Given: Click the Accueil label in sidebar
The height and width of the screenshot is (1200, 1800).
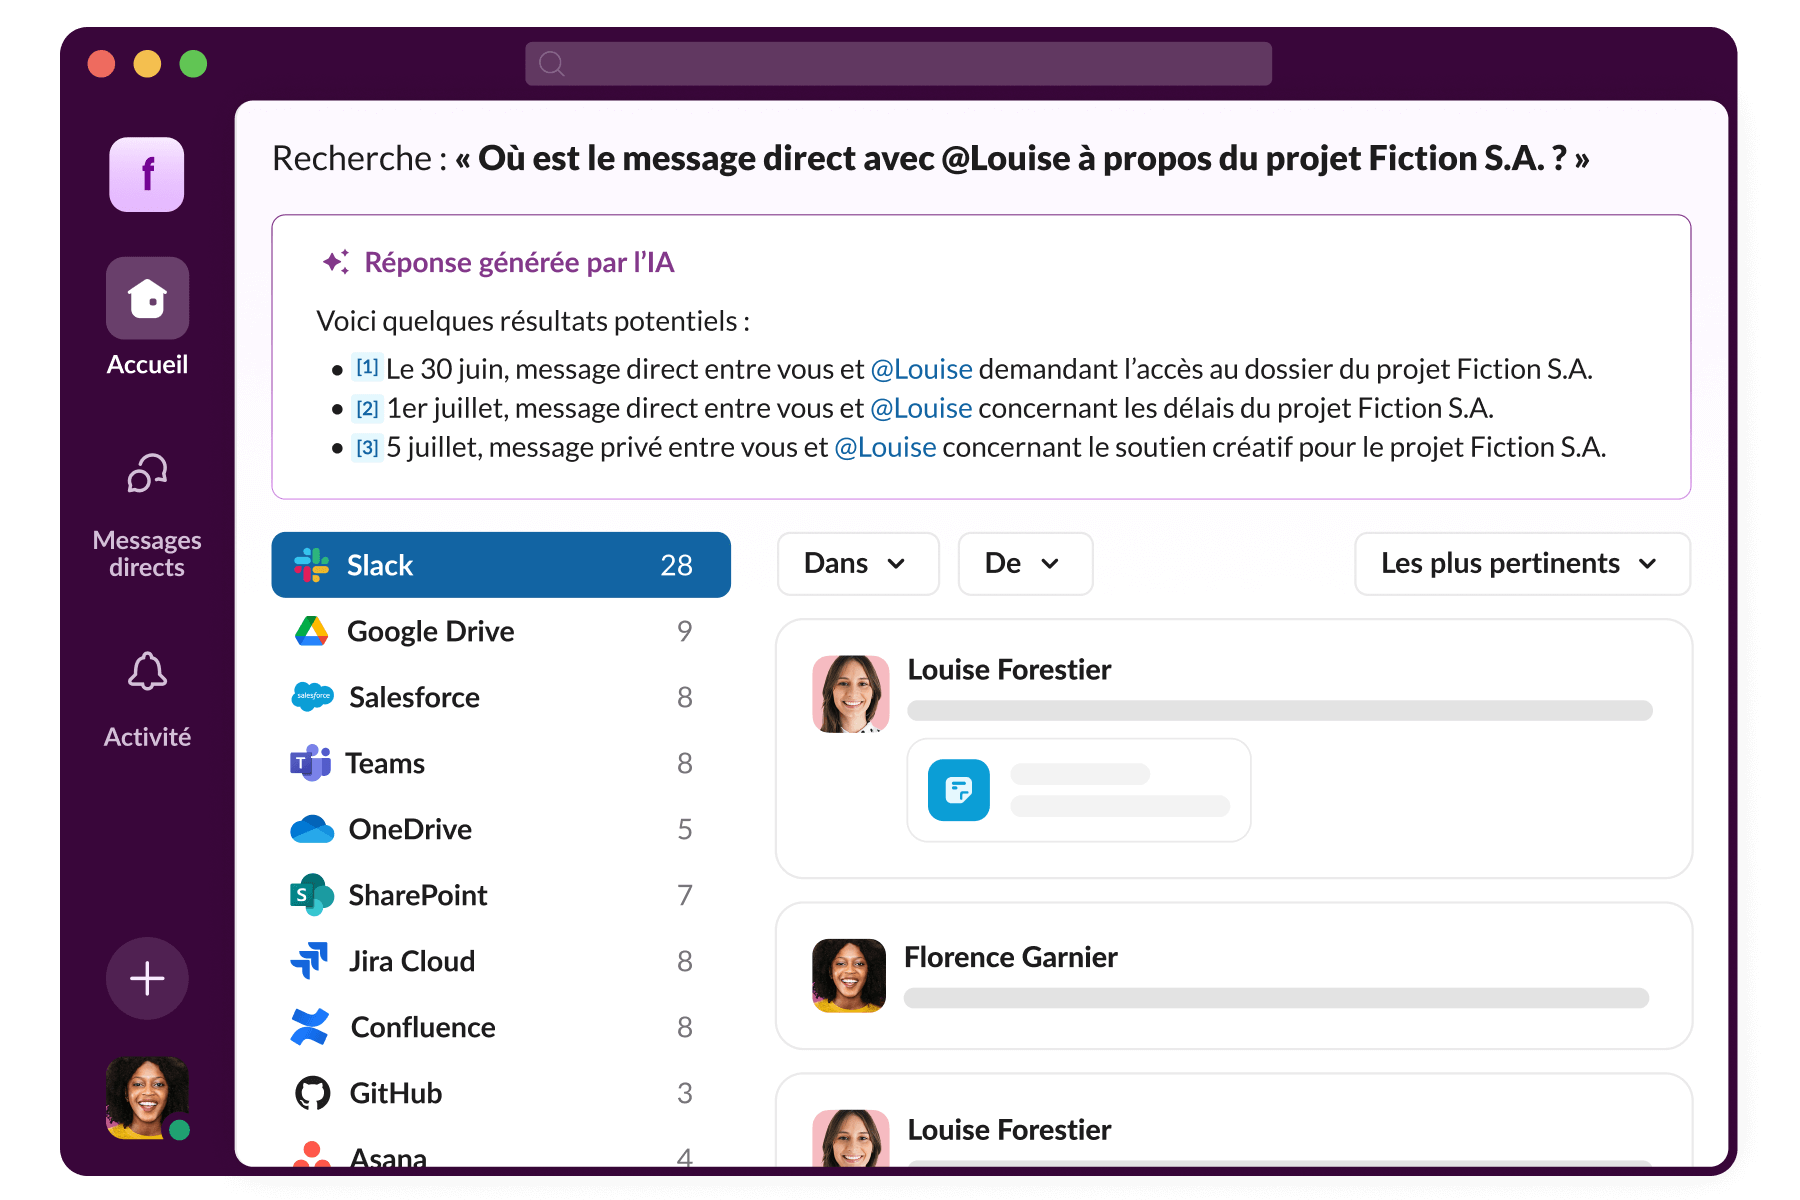Looking at the screenshot, I should 147,364.
